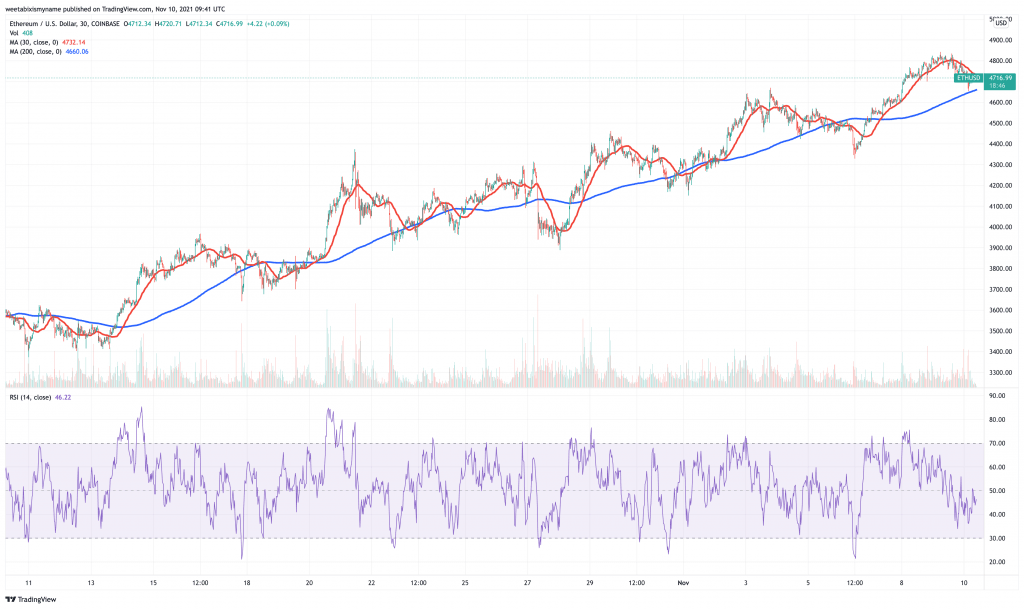Click the RSI 20.00 axis label
This screenshot has width=1024, height=609.
pyautogui.click(x=997, y=562)
